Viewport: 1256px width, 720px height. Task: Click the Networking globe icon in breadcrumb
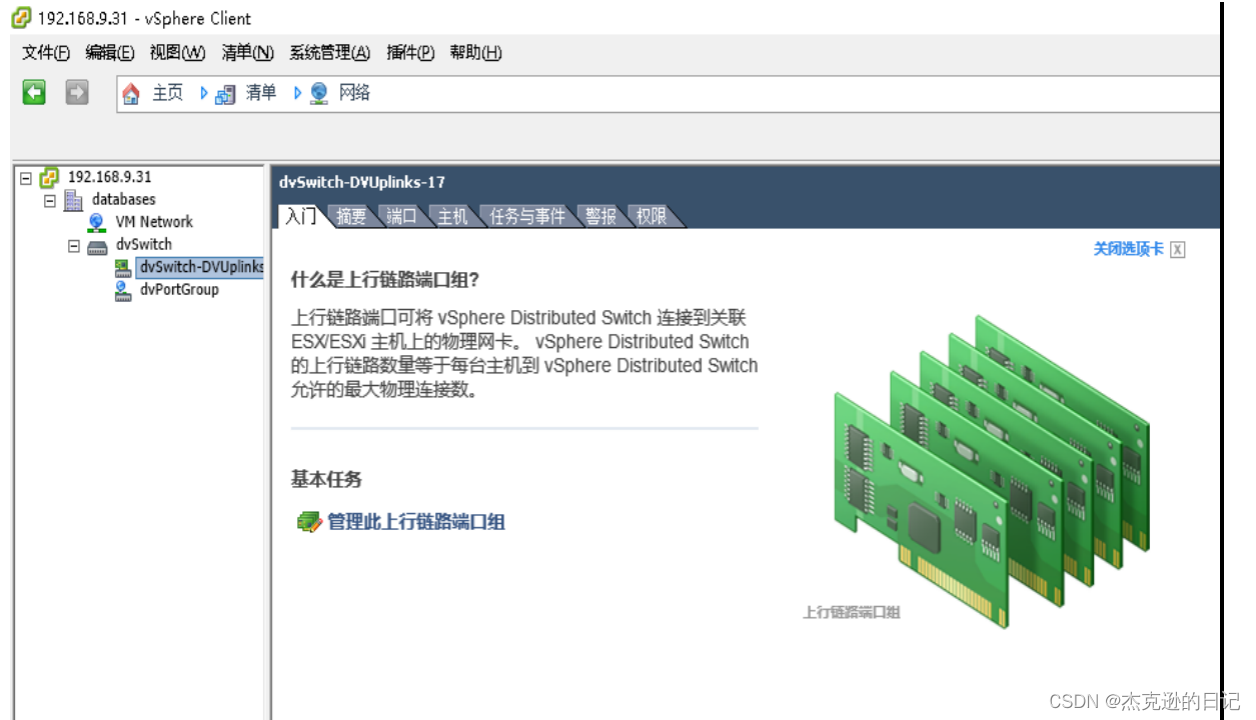319,94
